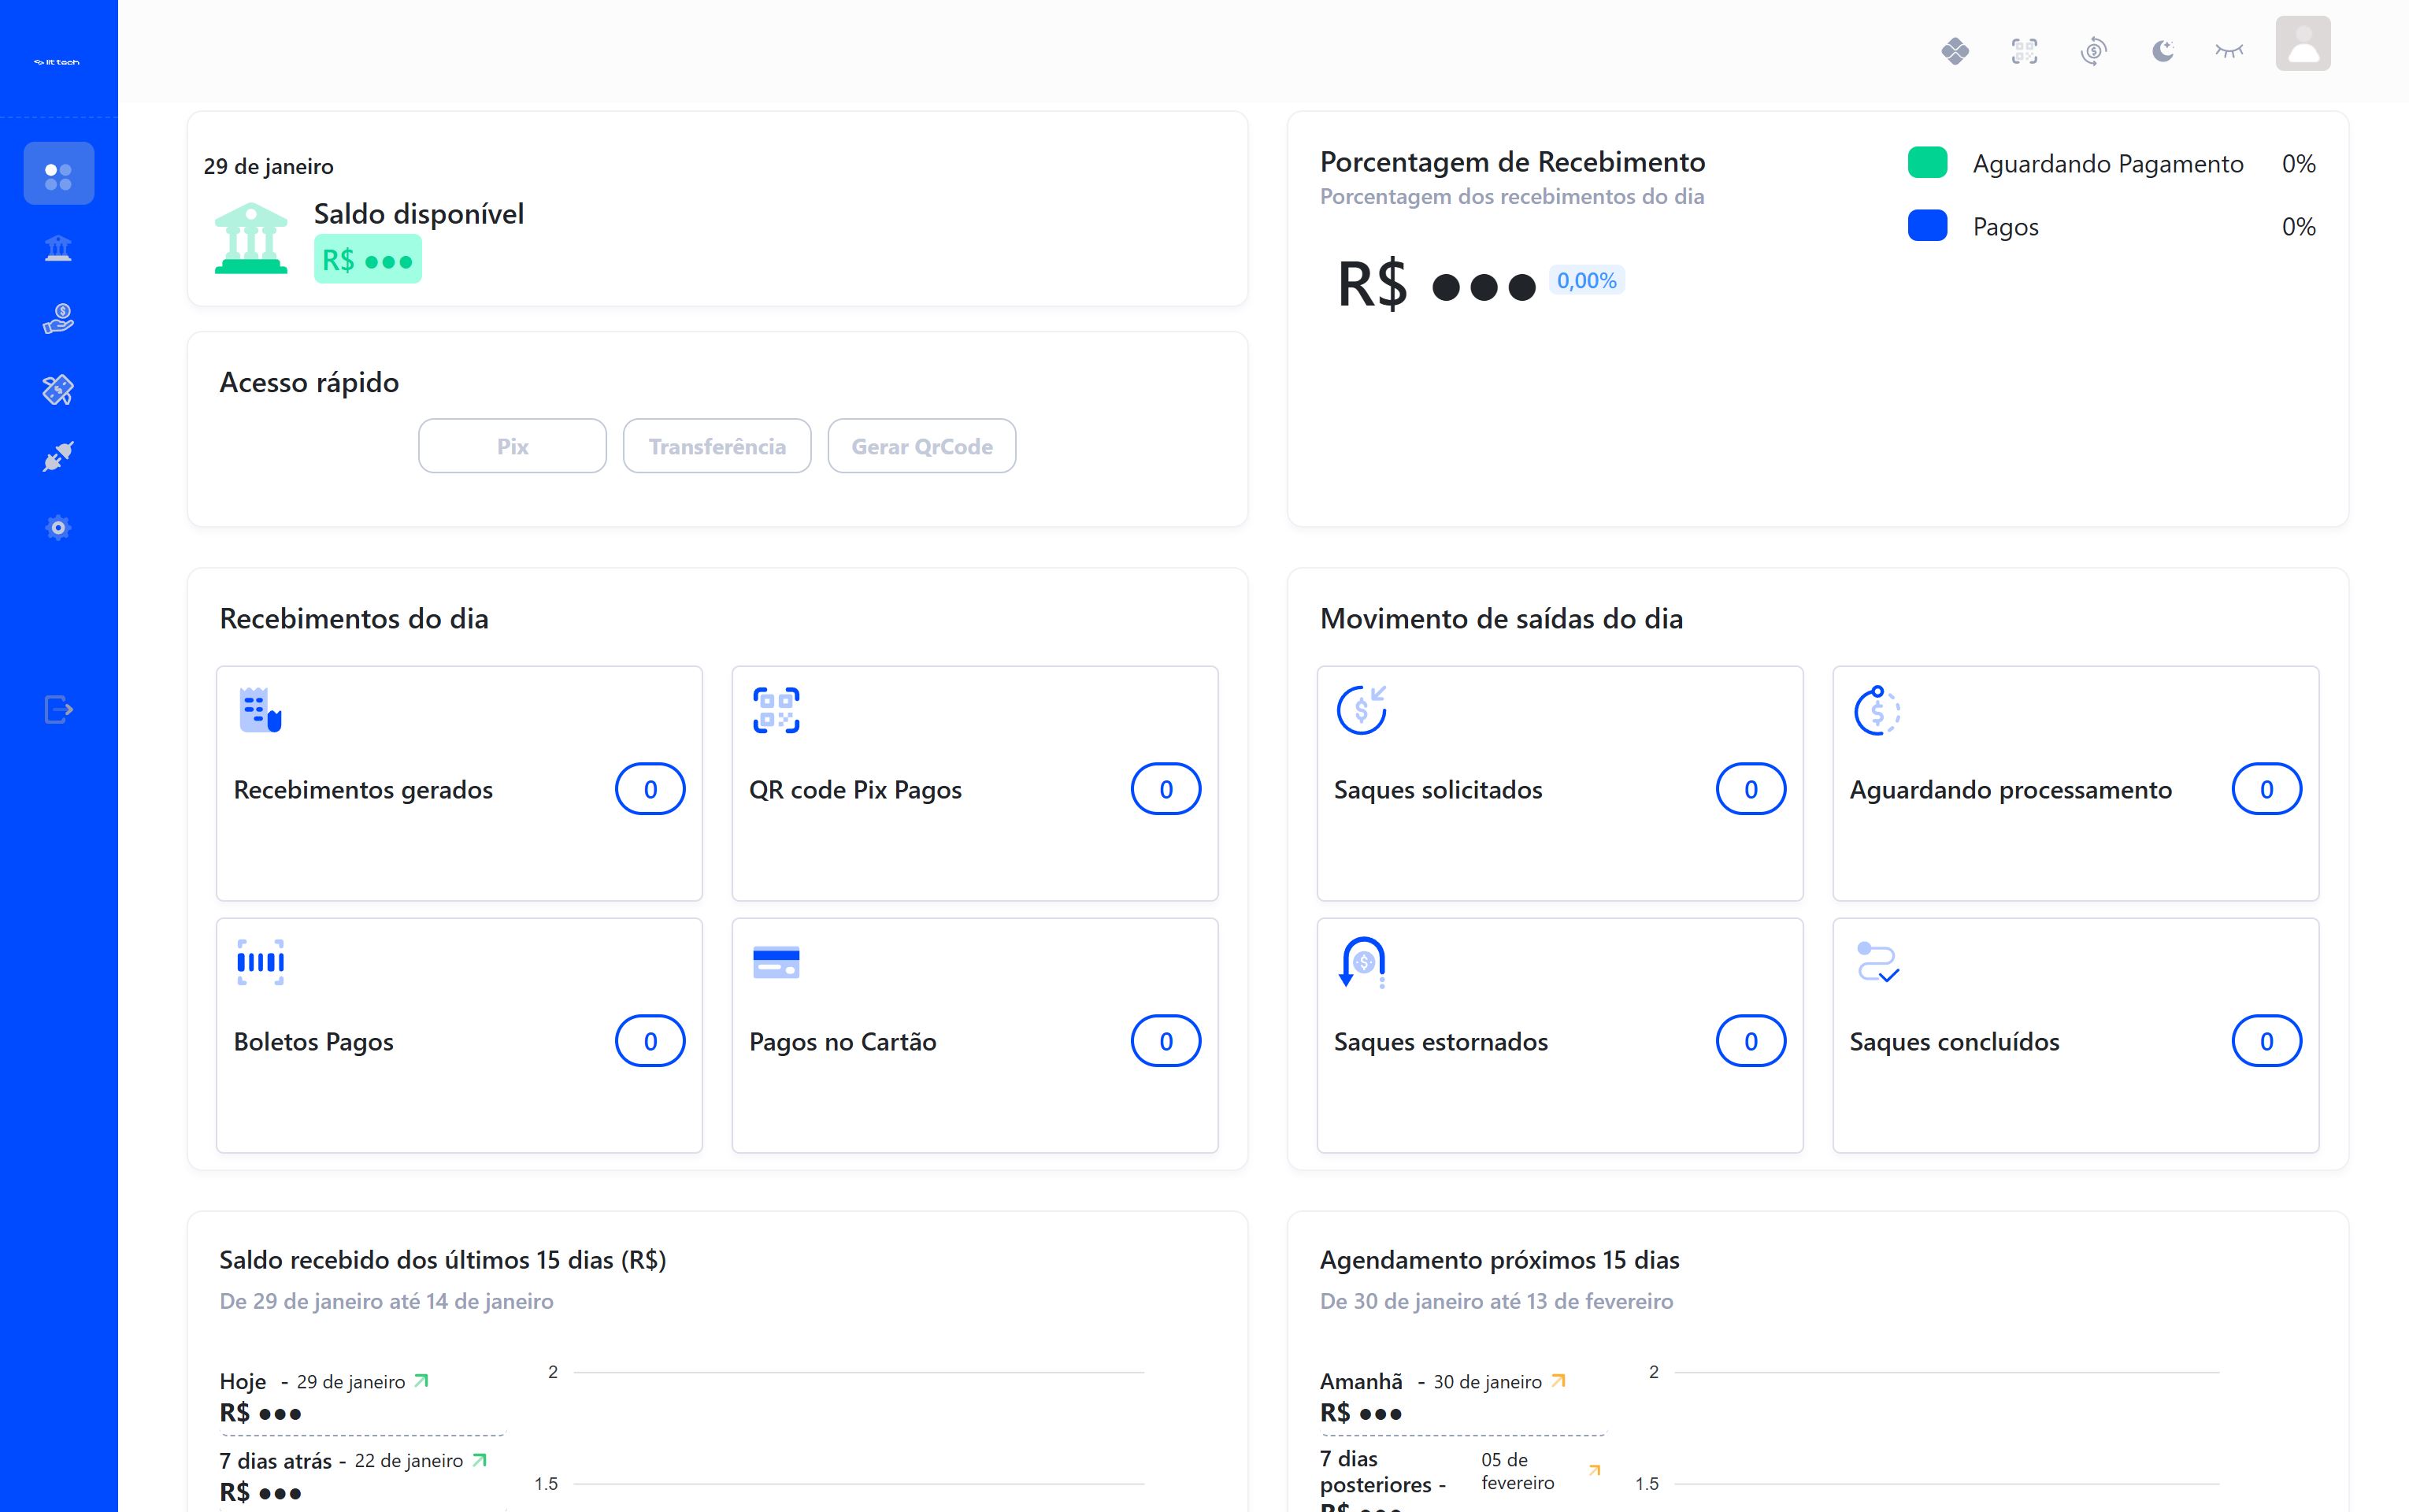Click the Pix diamond icon in header
Image resolution: width=2409 pixels, height=1512 pixels.
pos(1955,50)
